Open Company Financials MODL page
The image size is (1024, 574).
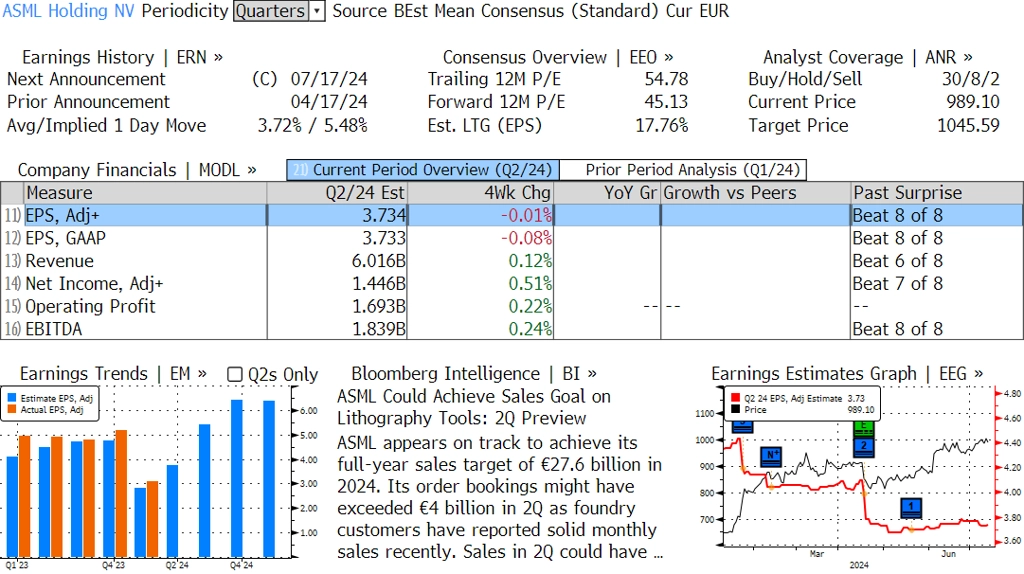click(x=136, y=170)
